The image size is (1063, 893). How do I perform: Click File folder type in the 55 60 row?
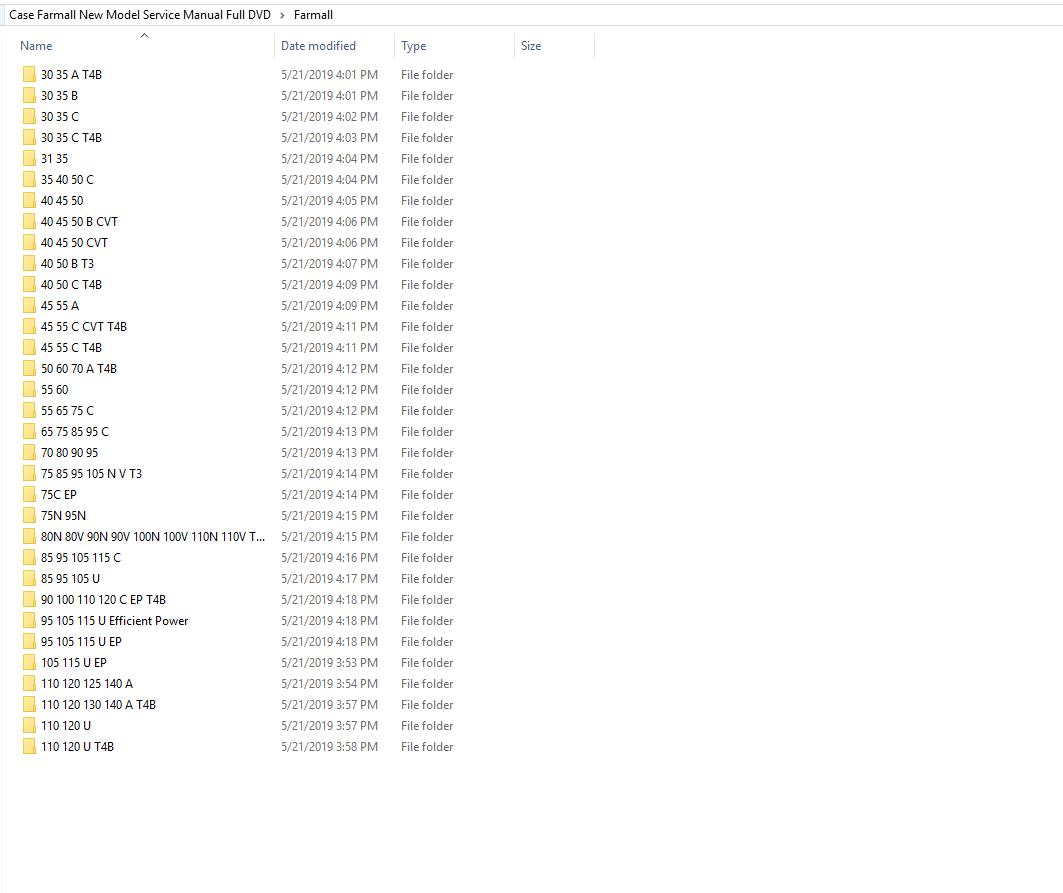click(x=427, y=390)
